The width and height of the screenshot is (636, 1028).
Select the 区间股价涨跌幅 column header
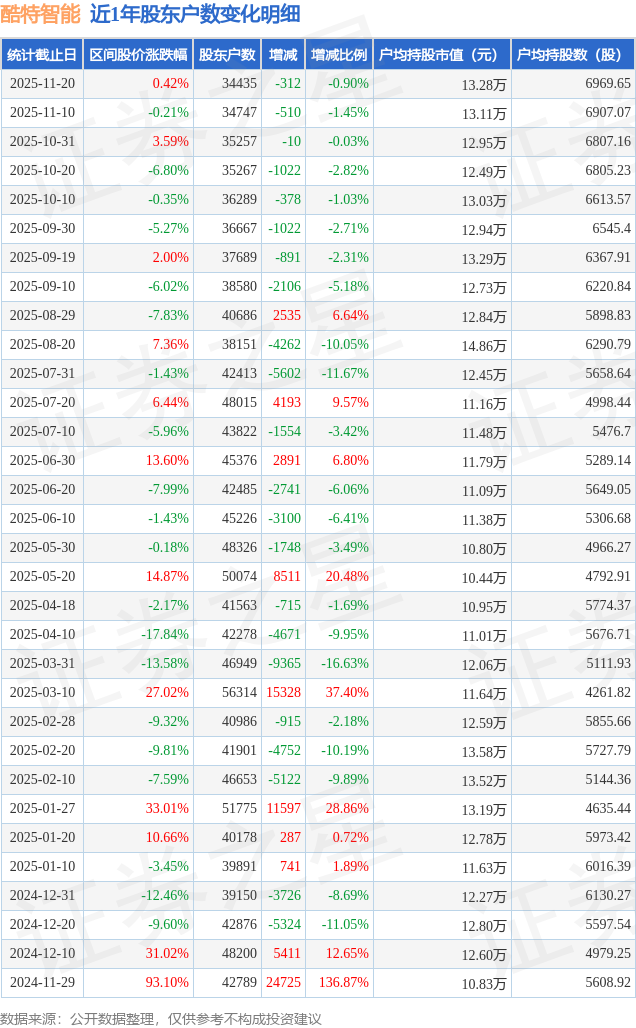[138, 55]
